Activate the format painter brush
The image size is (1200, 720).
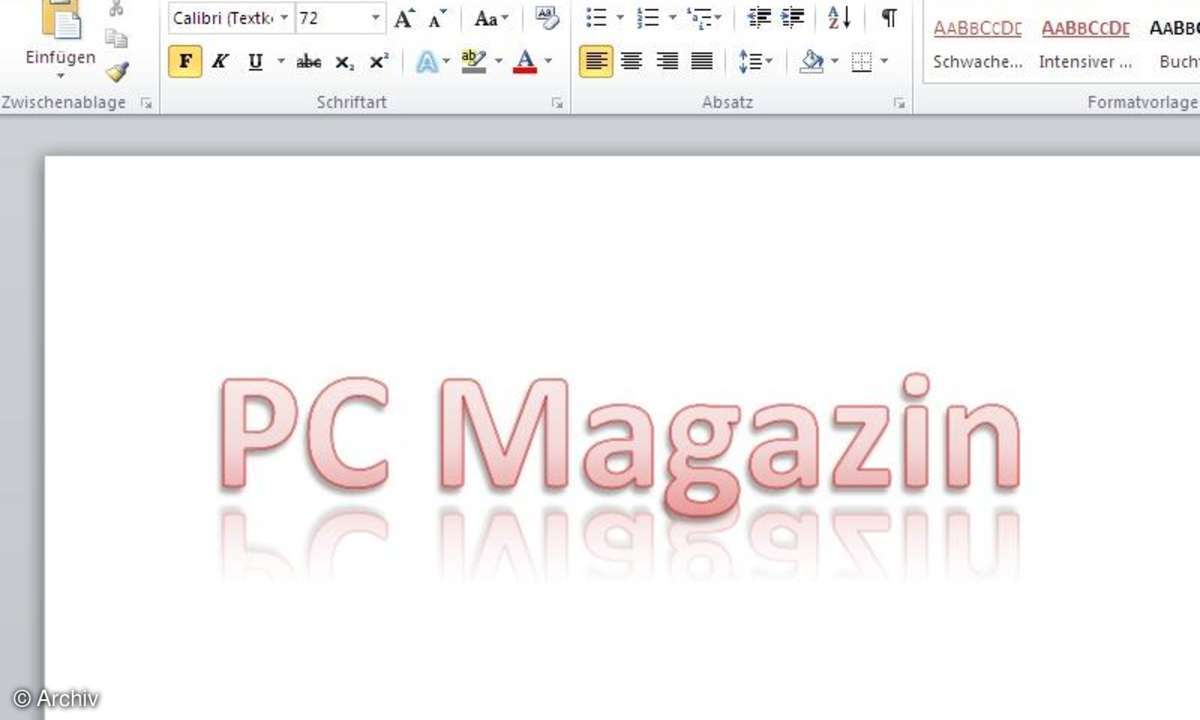coord(117,71)
